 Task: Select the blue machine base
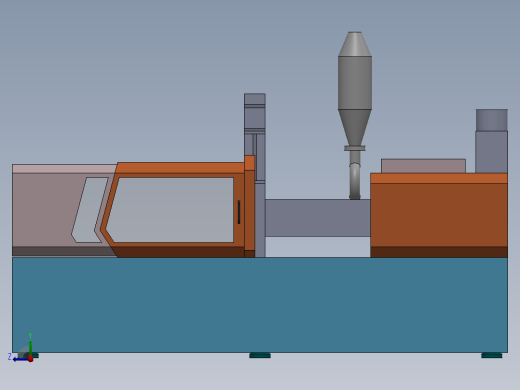tap(260, 305)
